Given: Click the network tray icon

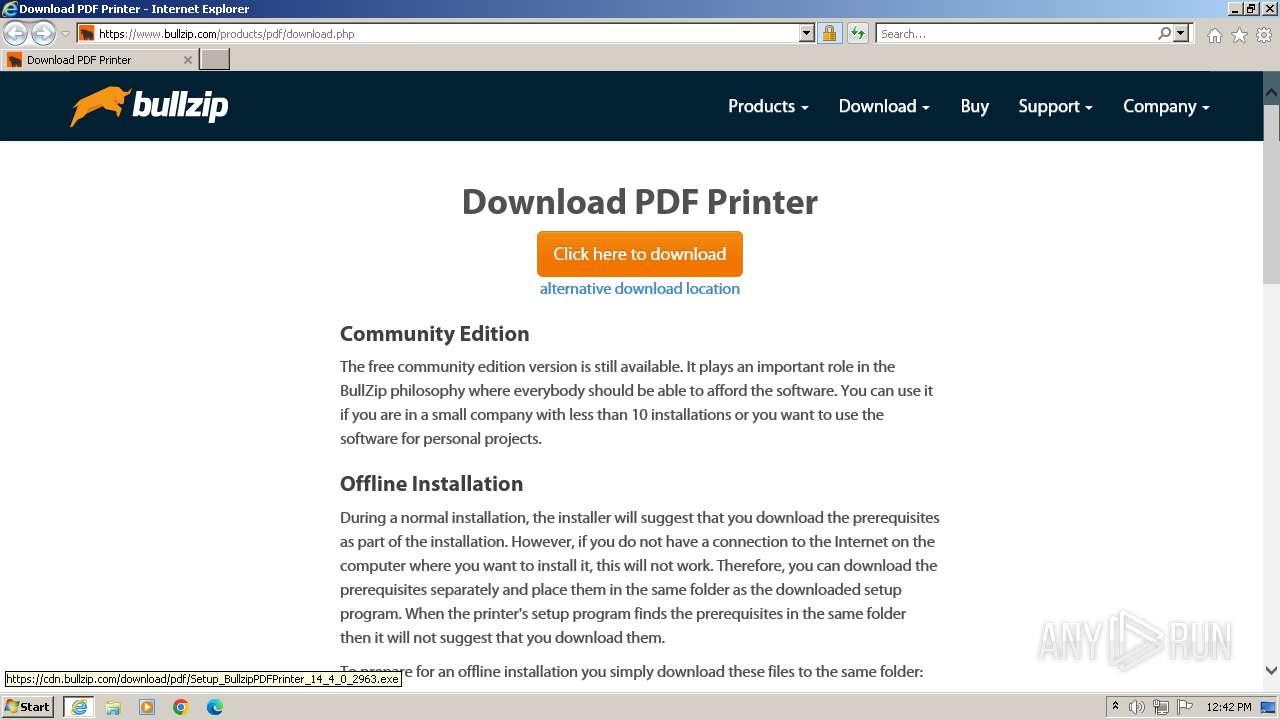Looking at the screenshot, I should click(x=1161, y=707).
